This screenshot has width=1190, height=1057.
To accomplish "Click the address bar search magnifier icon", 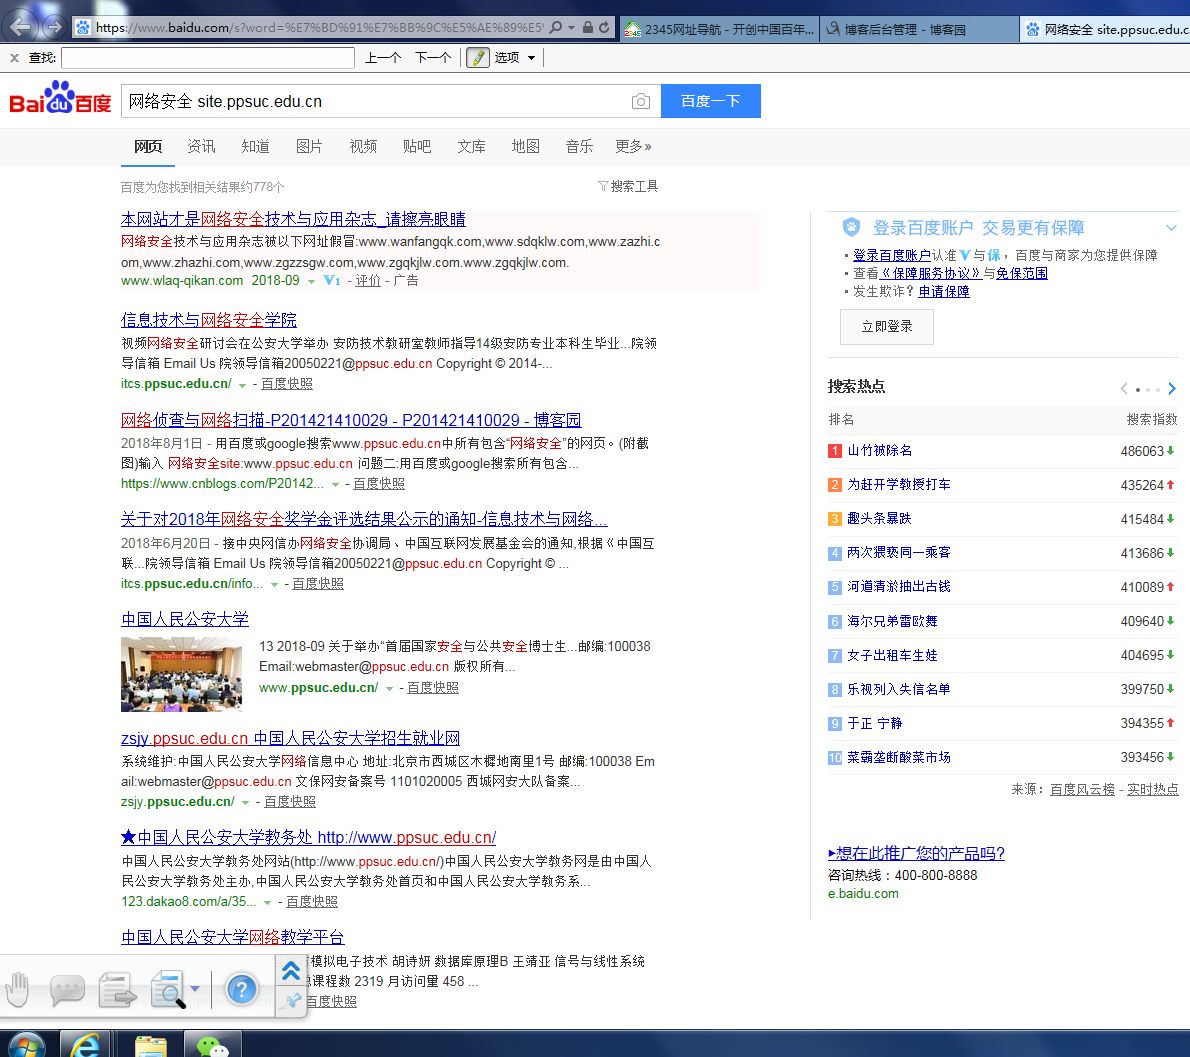I will point(556,27).
